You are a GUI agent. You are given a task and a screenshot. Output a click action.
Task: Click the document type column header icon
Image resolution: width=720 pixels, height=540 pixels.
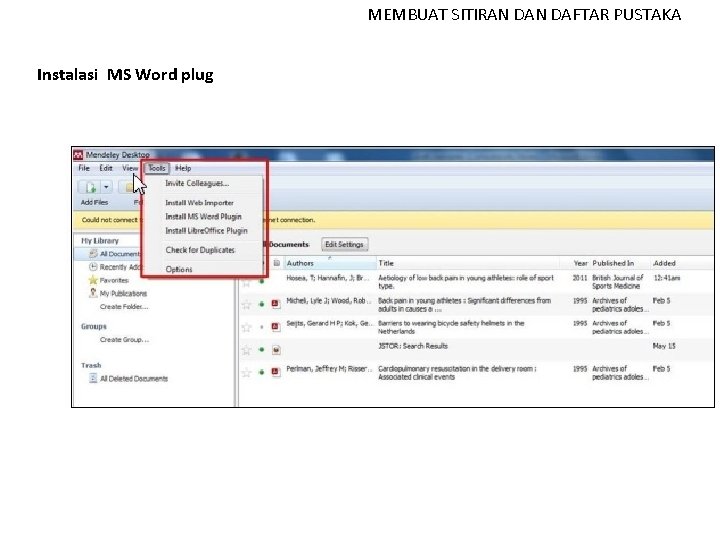276,263
